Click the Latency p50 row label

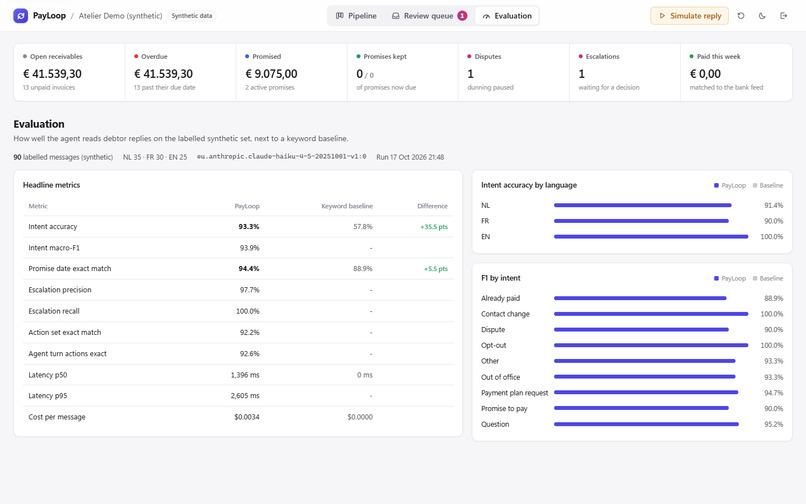coord(48,375)
